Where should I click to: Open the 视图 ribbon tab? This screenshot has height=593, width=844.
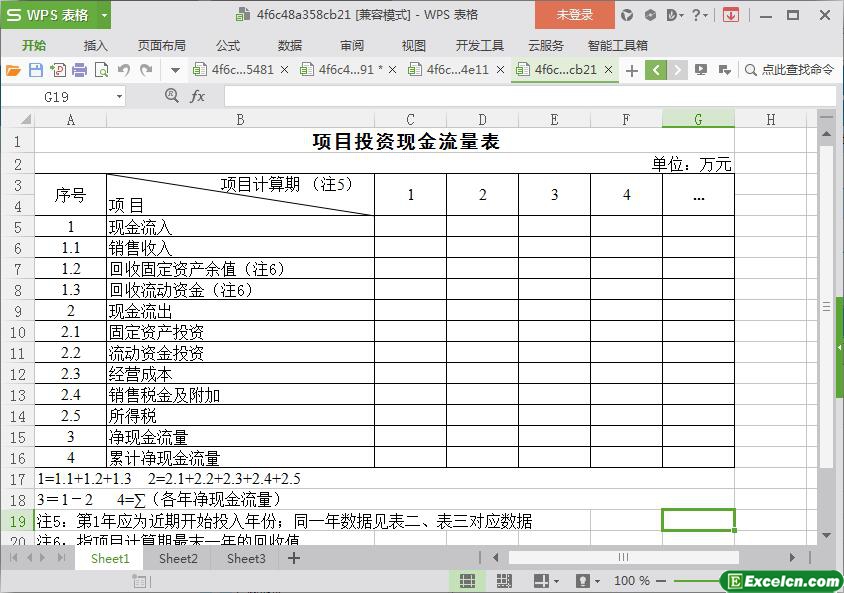(x=413, y=46)
